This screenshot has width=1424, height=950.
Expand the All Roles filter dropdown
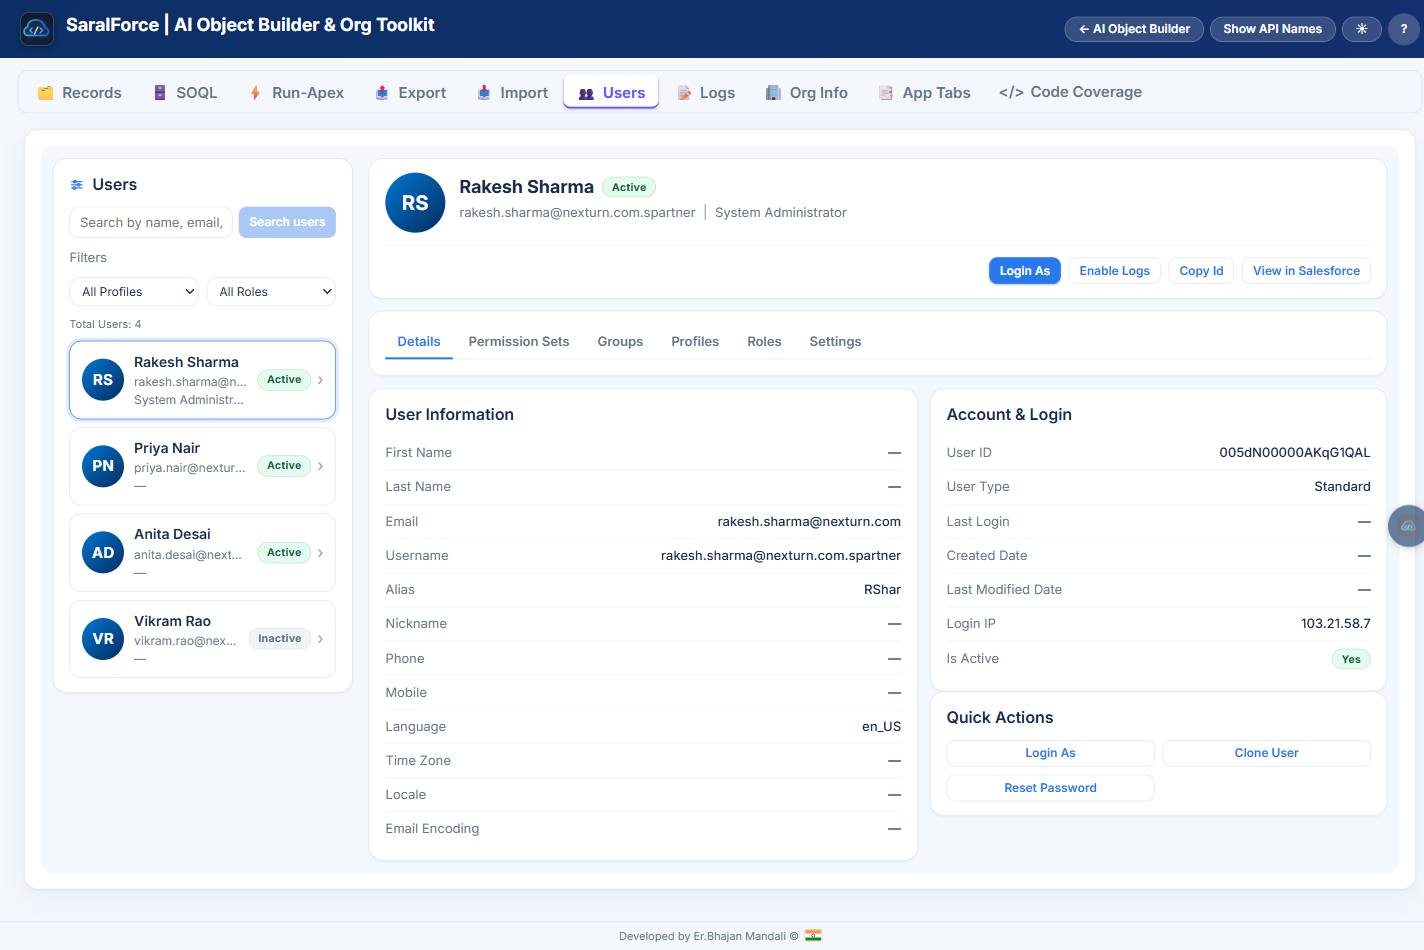tap(271, 292)
